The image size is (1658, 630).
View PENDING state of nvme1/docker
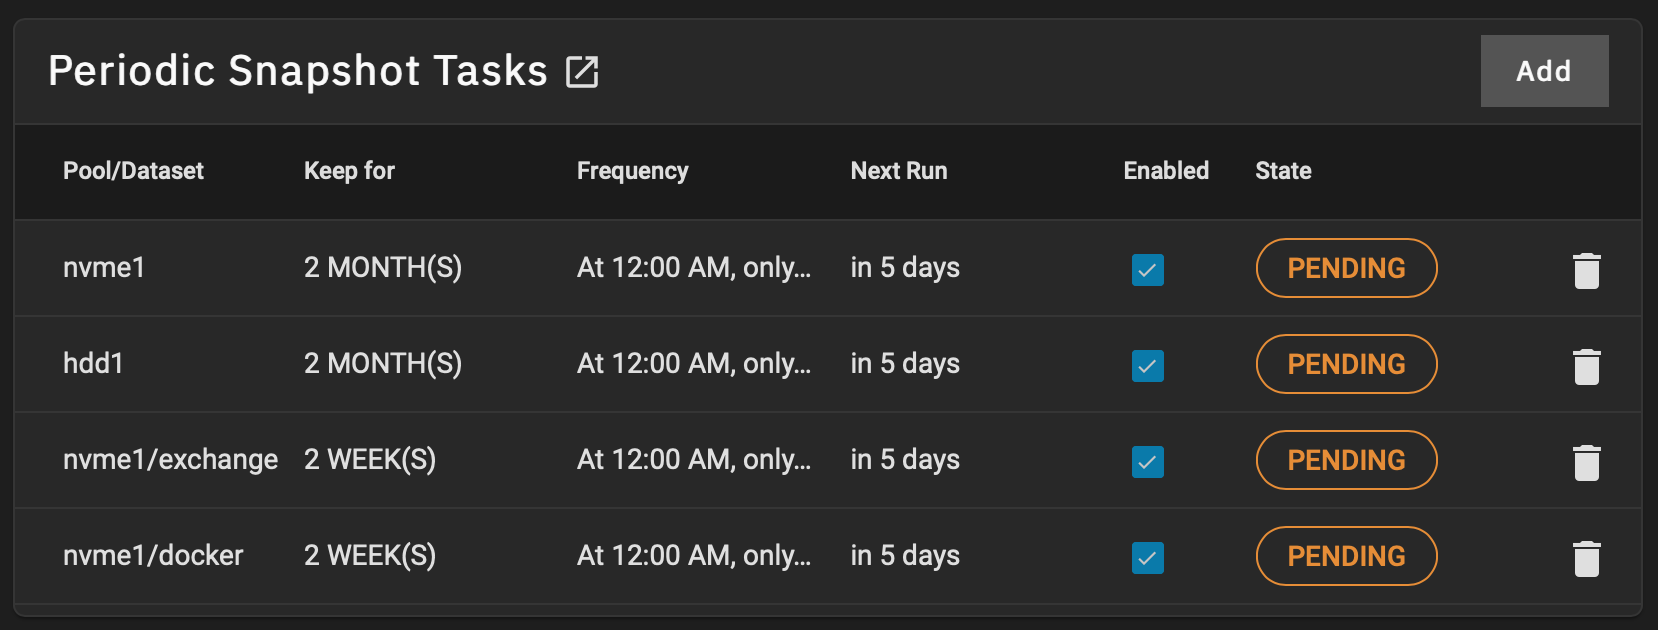(x=1346, y=556)
